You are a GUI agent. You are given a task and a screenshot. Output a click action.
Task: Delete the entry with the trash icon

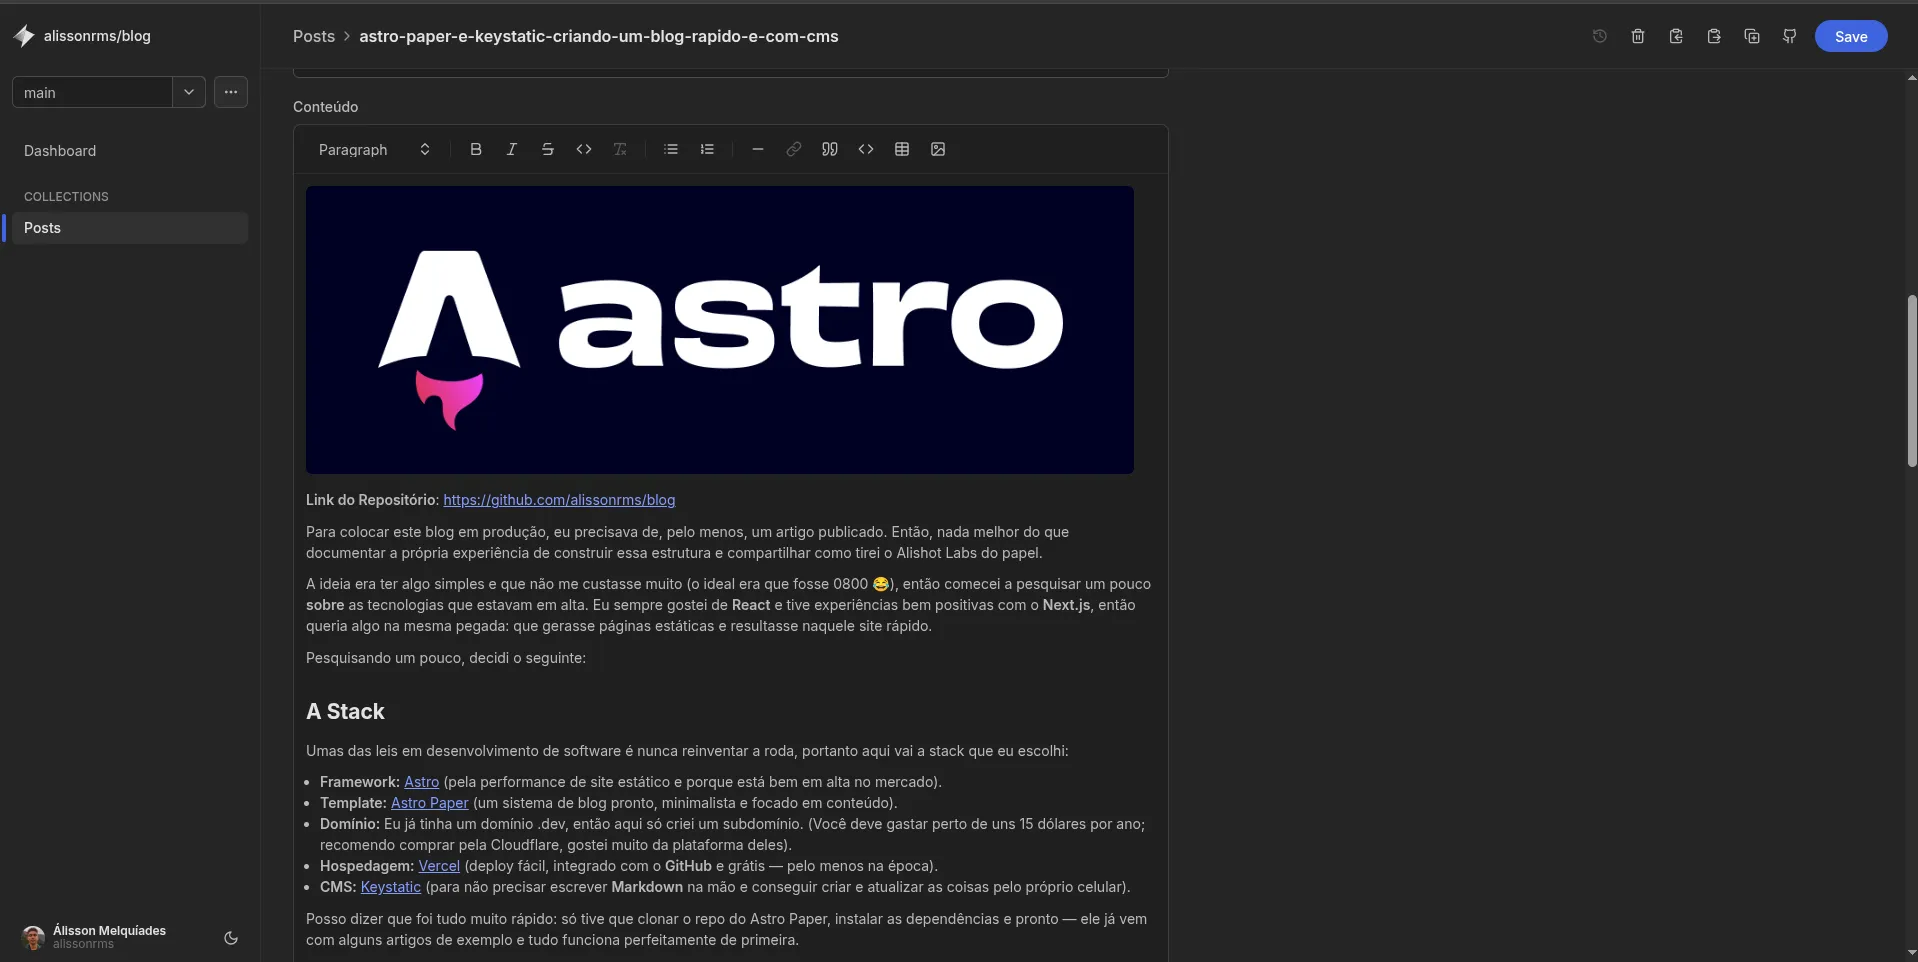tap(1638, 36)
